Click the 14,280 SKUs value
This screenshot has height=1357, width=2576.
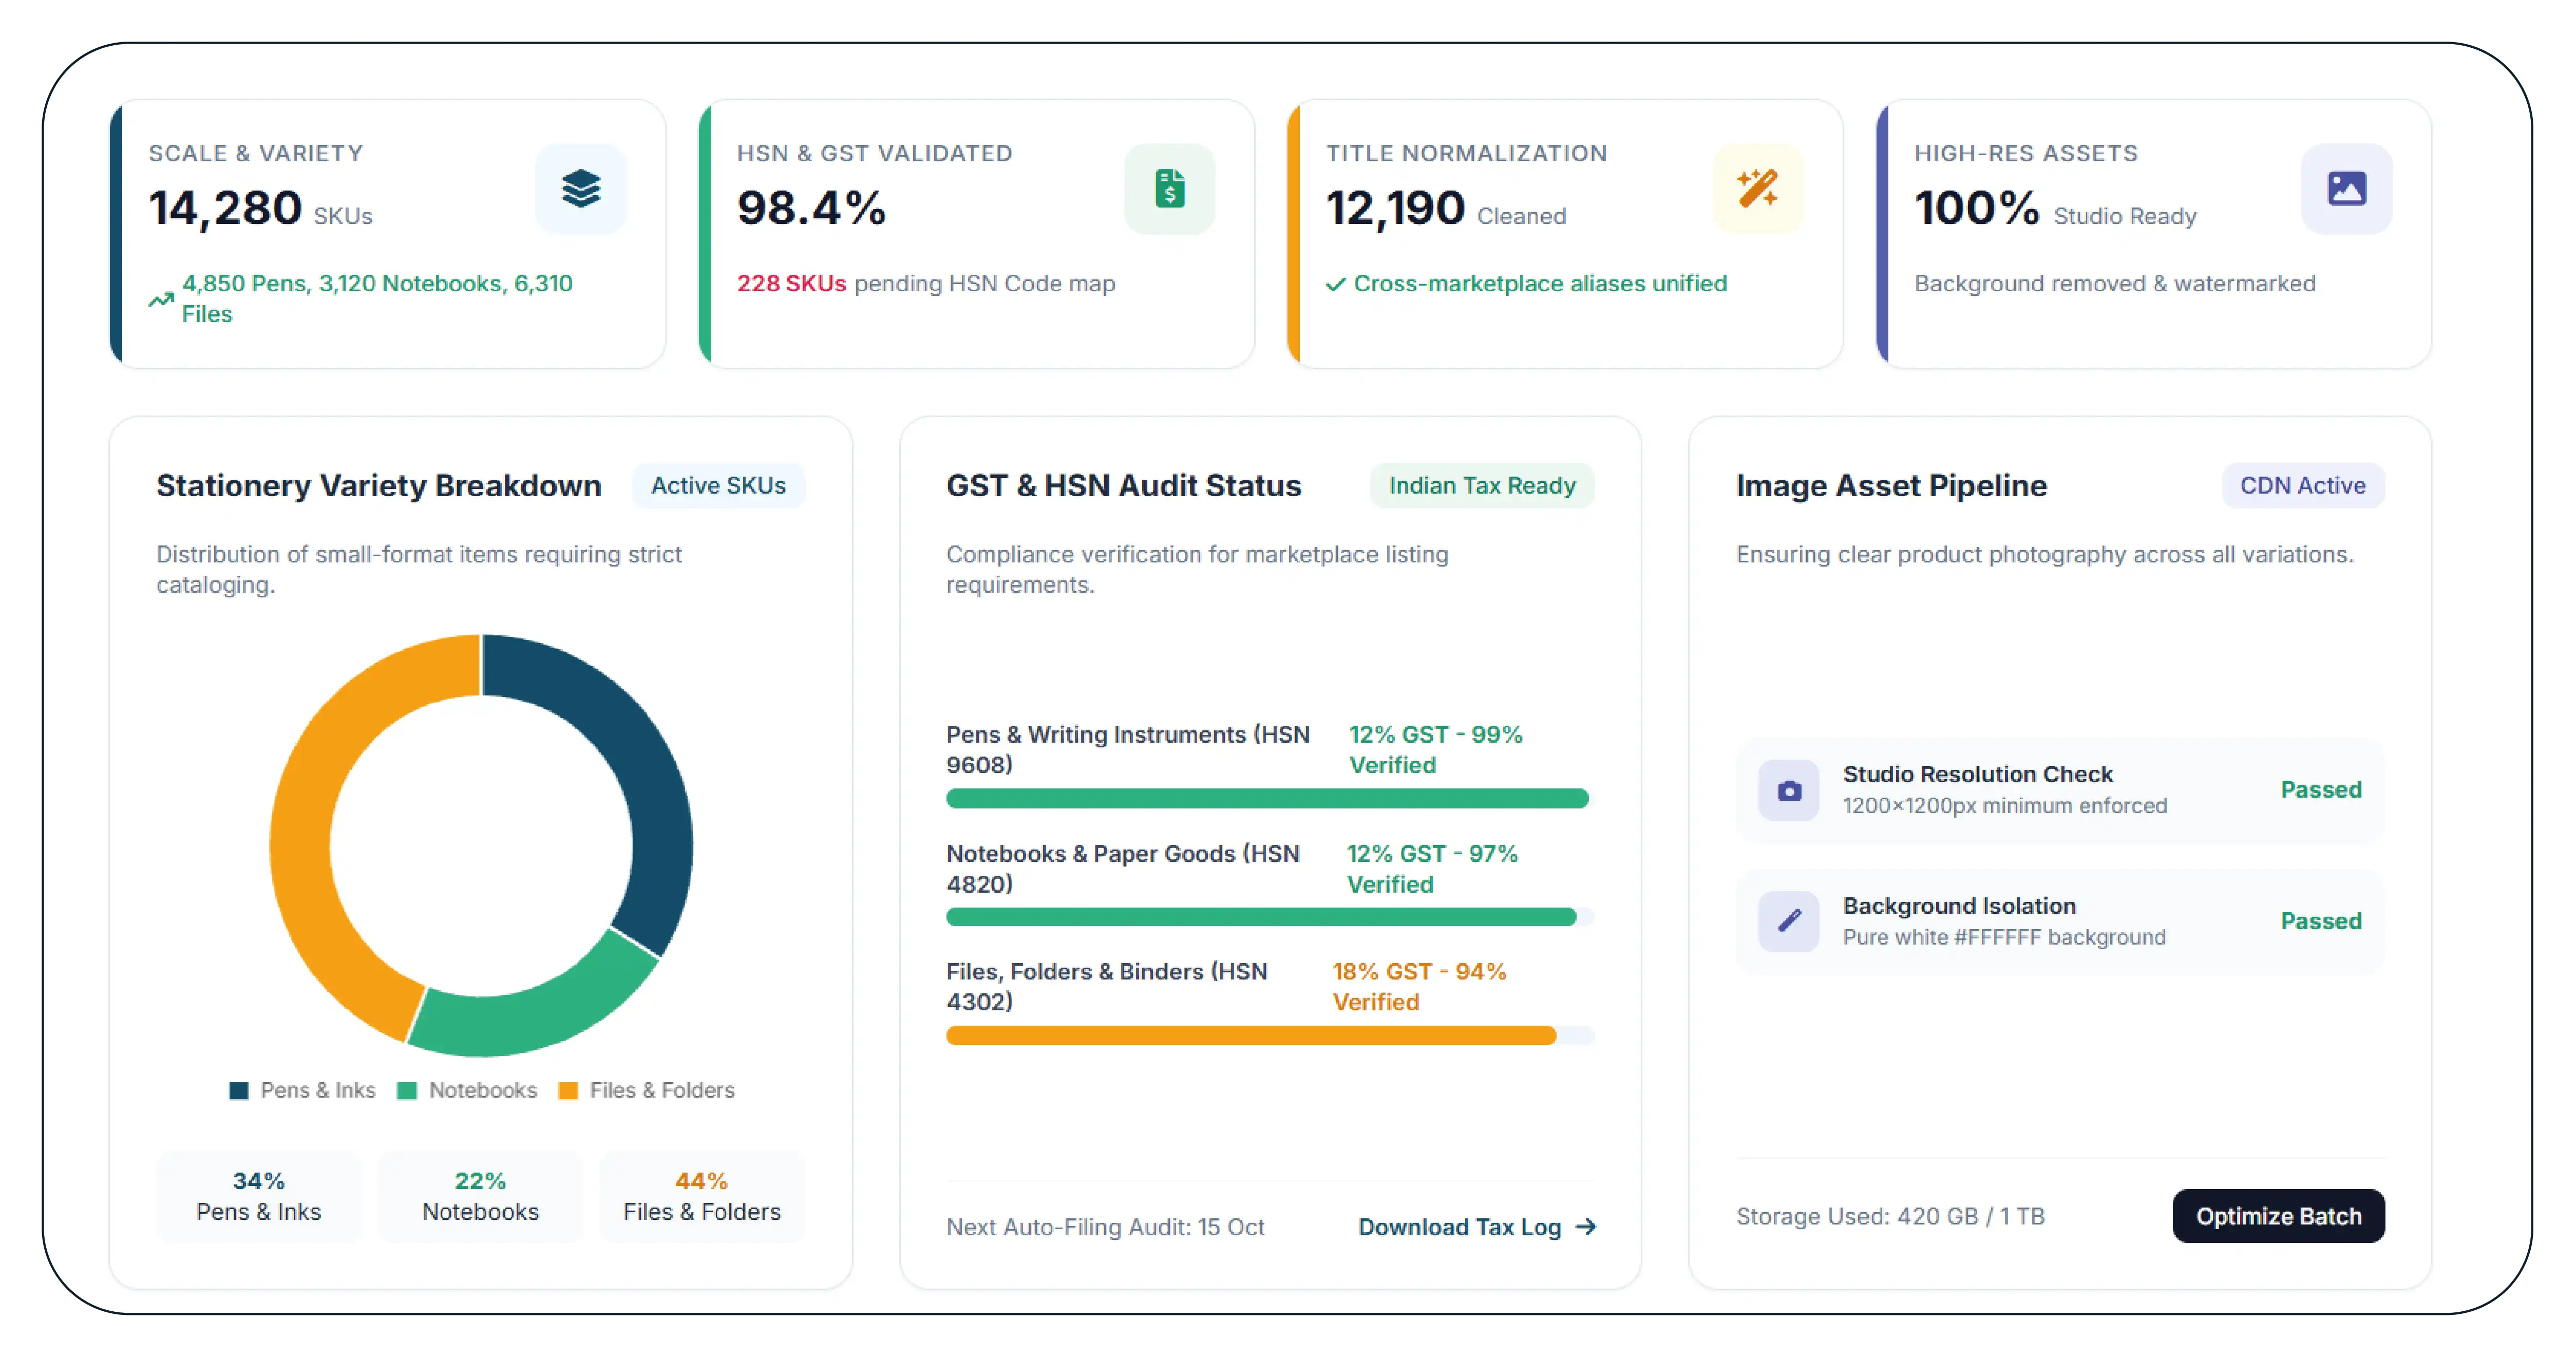[x=261, y=209]
